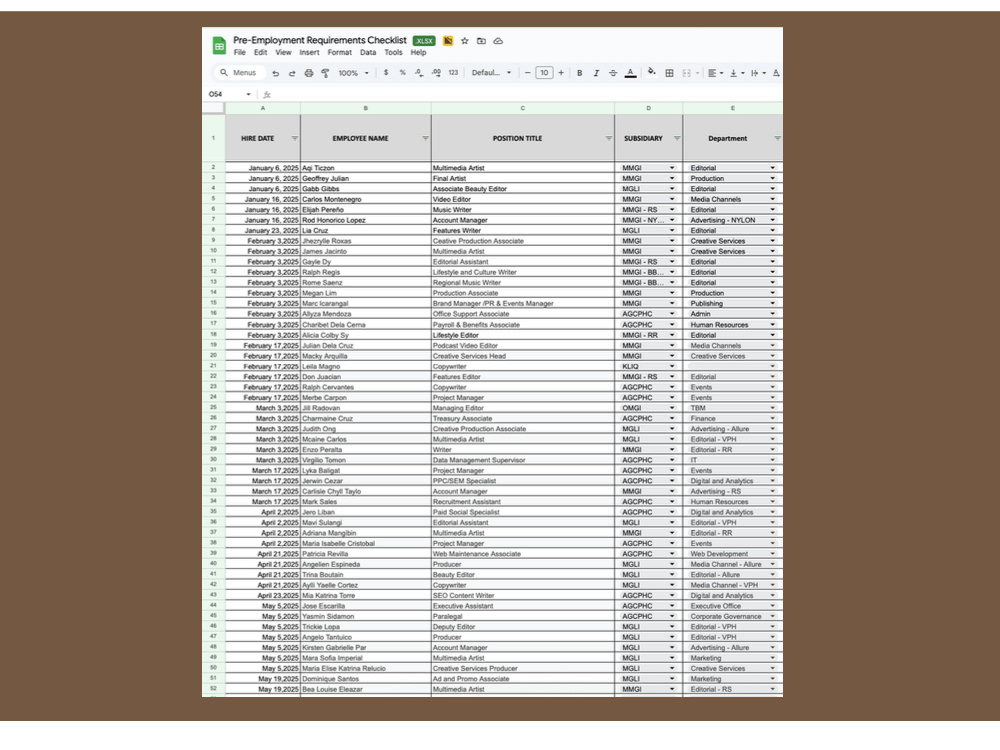Star this document icon
This screenshot has width=1000, height=750.
(x=465, y=41)
